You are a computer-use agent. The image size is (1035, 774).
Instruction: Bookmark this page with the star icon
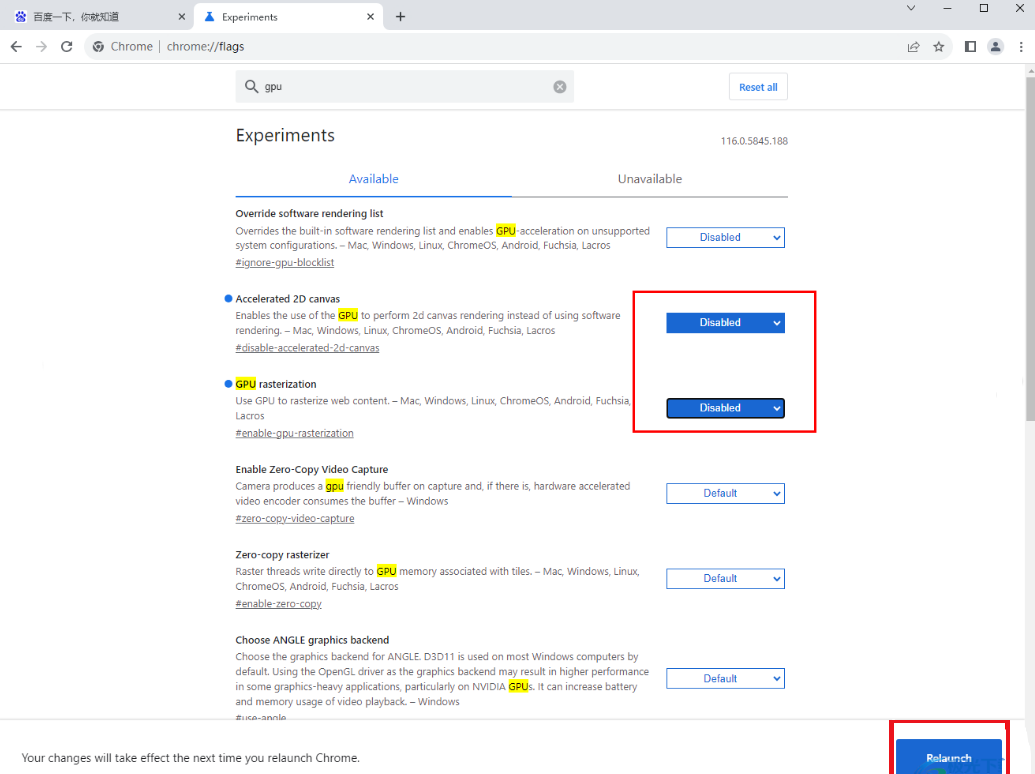pyautogui.click(x=939, y=47)
